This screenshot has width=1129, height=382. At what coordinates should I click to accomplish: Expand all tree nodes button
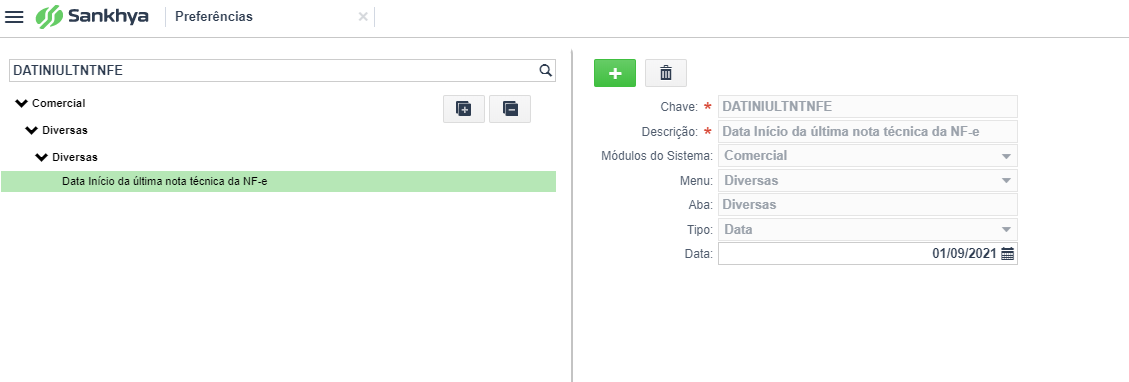coord(464,109)
